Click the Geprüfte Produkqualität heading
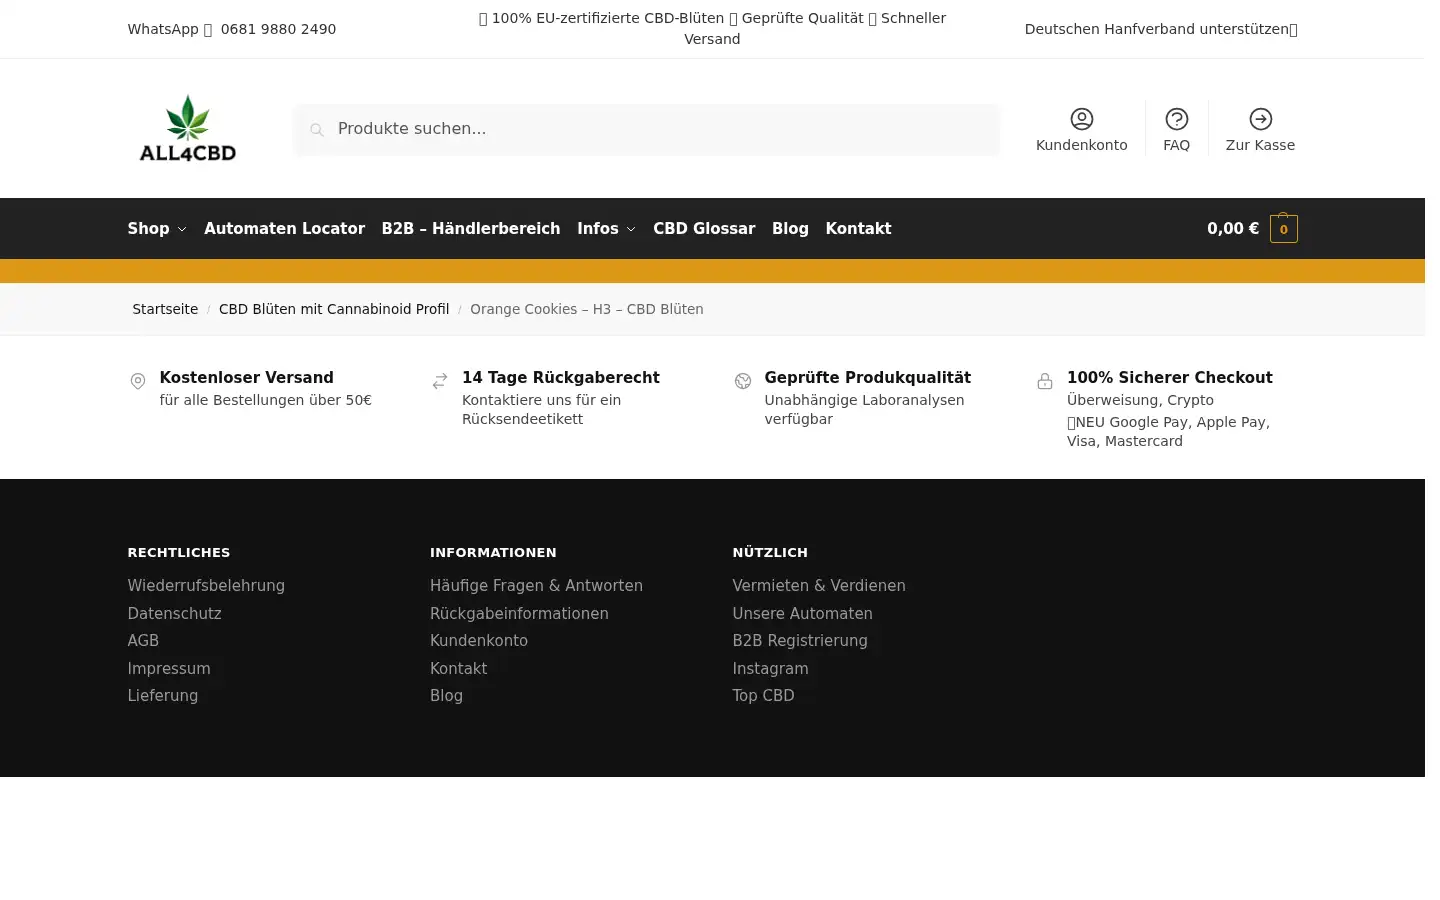The image size is (1440, 900). pos(868,377)
